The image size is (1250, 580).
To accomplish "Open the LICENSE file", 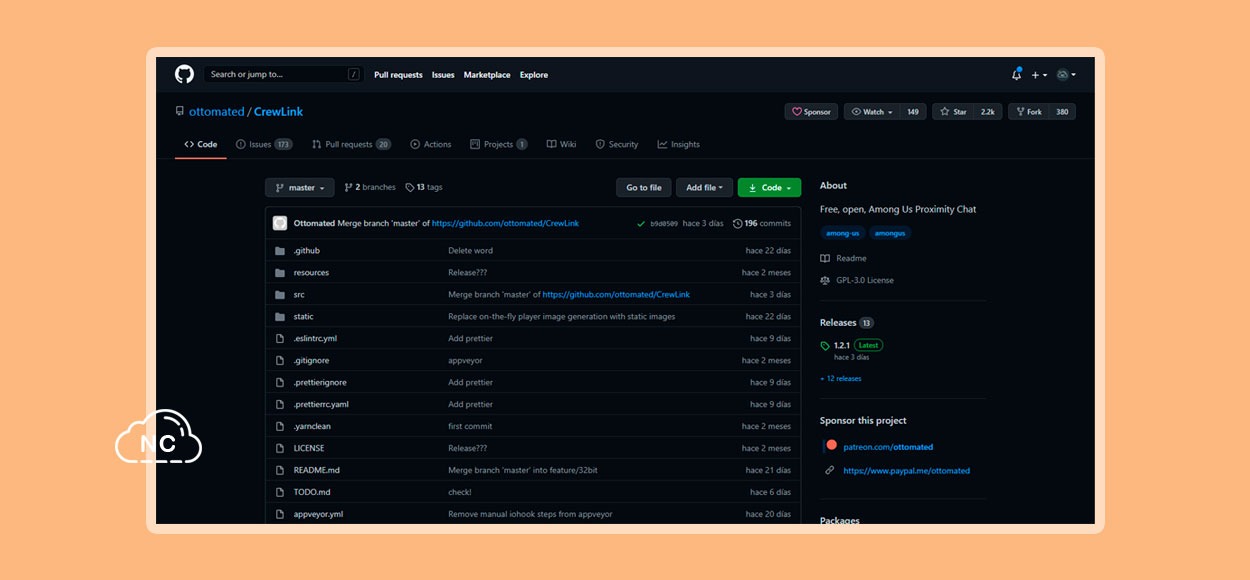I will point(309,448).
